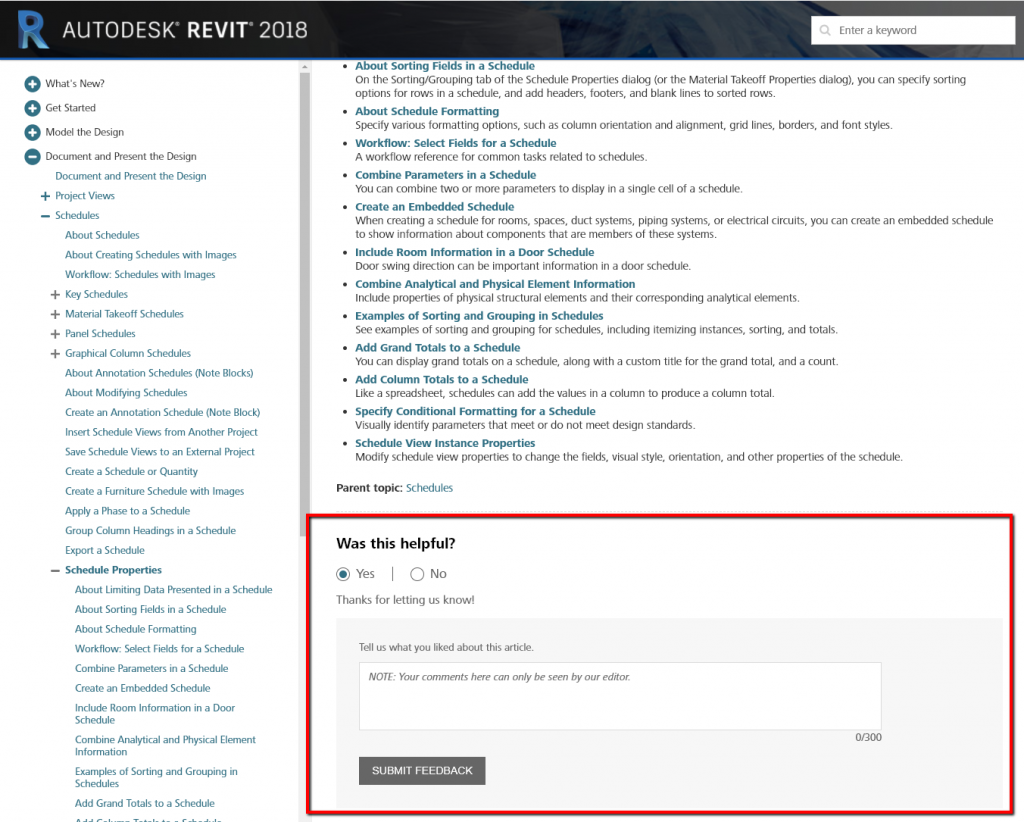Open Combine Analytical and Physical Element Information link

pyautogui.click(x=495, y=284)
